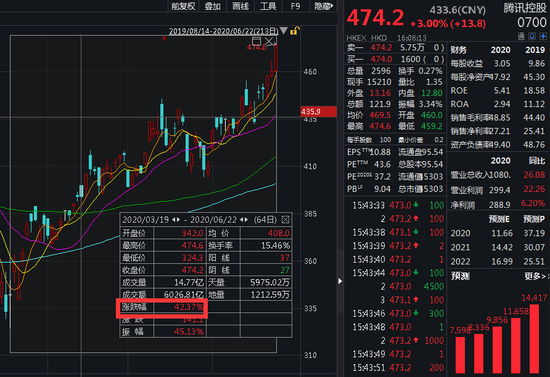Viewport: 550px width, 377px height.
Task: Click the yellow unlock padlock icon
Action: [x=294, y=31]
